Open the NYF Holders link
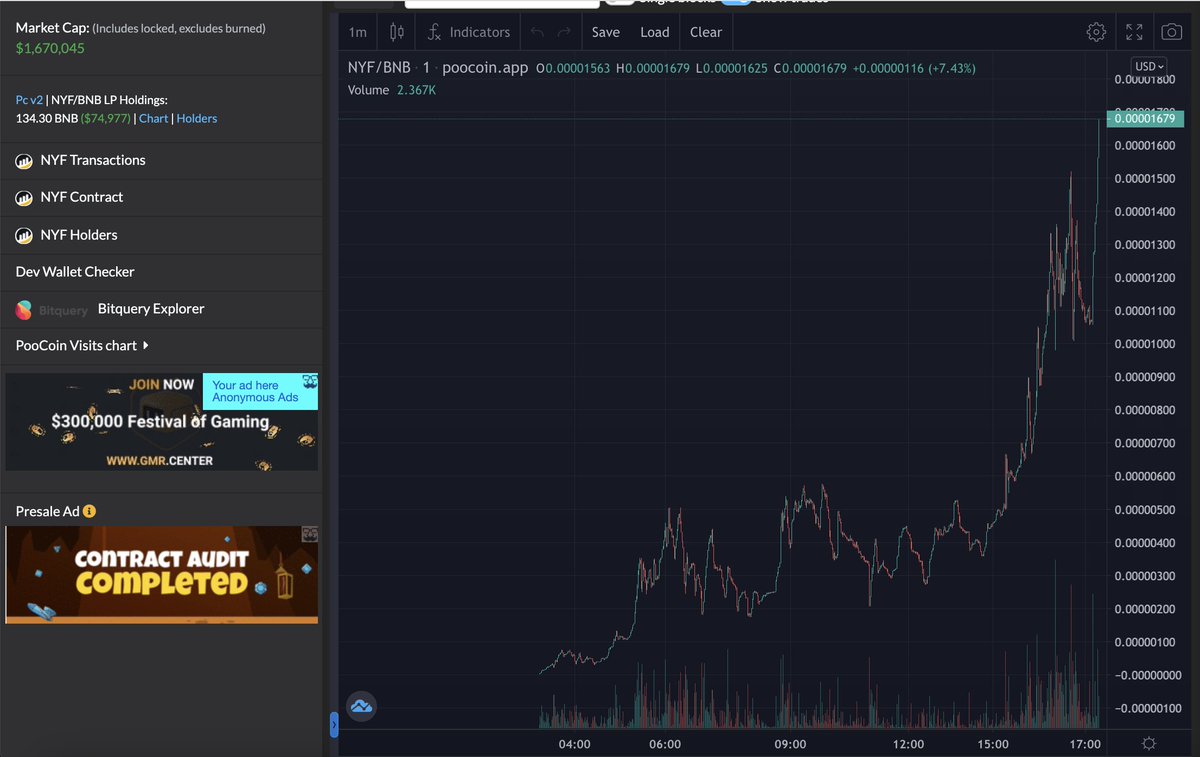Image resolution: width=1200 pixels, height=757 pixels. (79, 235)
